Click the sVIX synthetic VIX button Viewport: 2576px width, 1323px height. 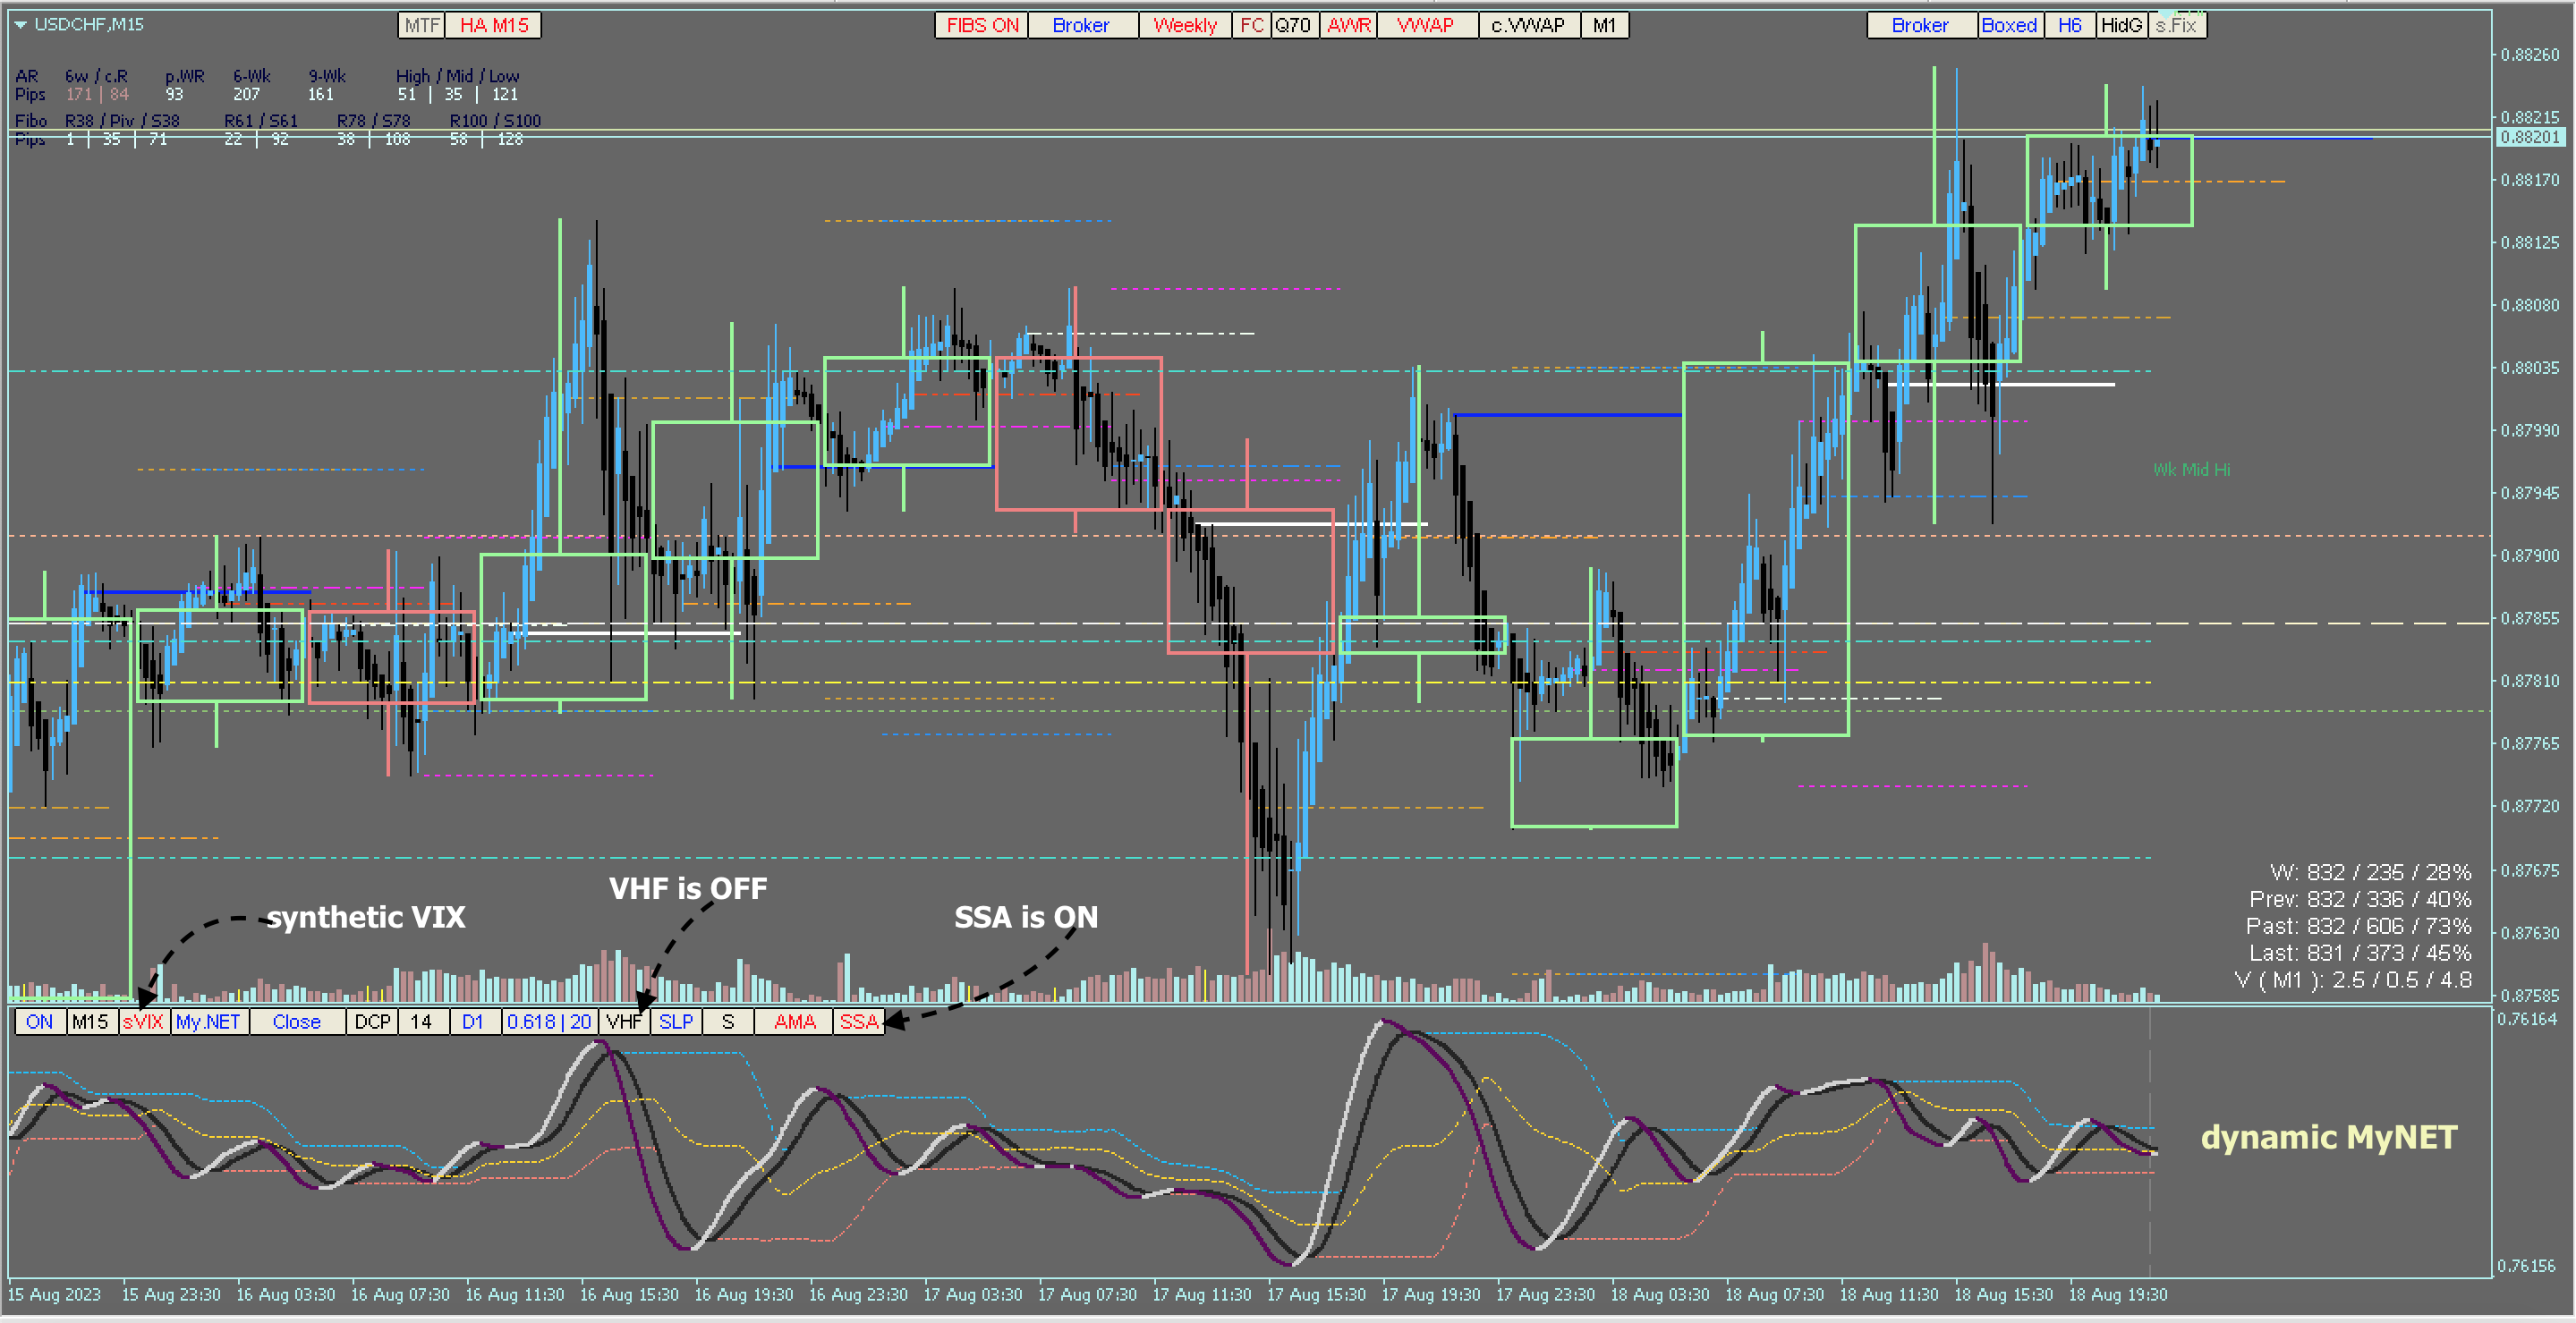pyautogui.click(x=143, y=1021)
